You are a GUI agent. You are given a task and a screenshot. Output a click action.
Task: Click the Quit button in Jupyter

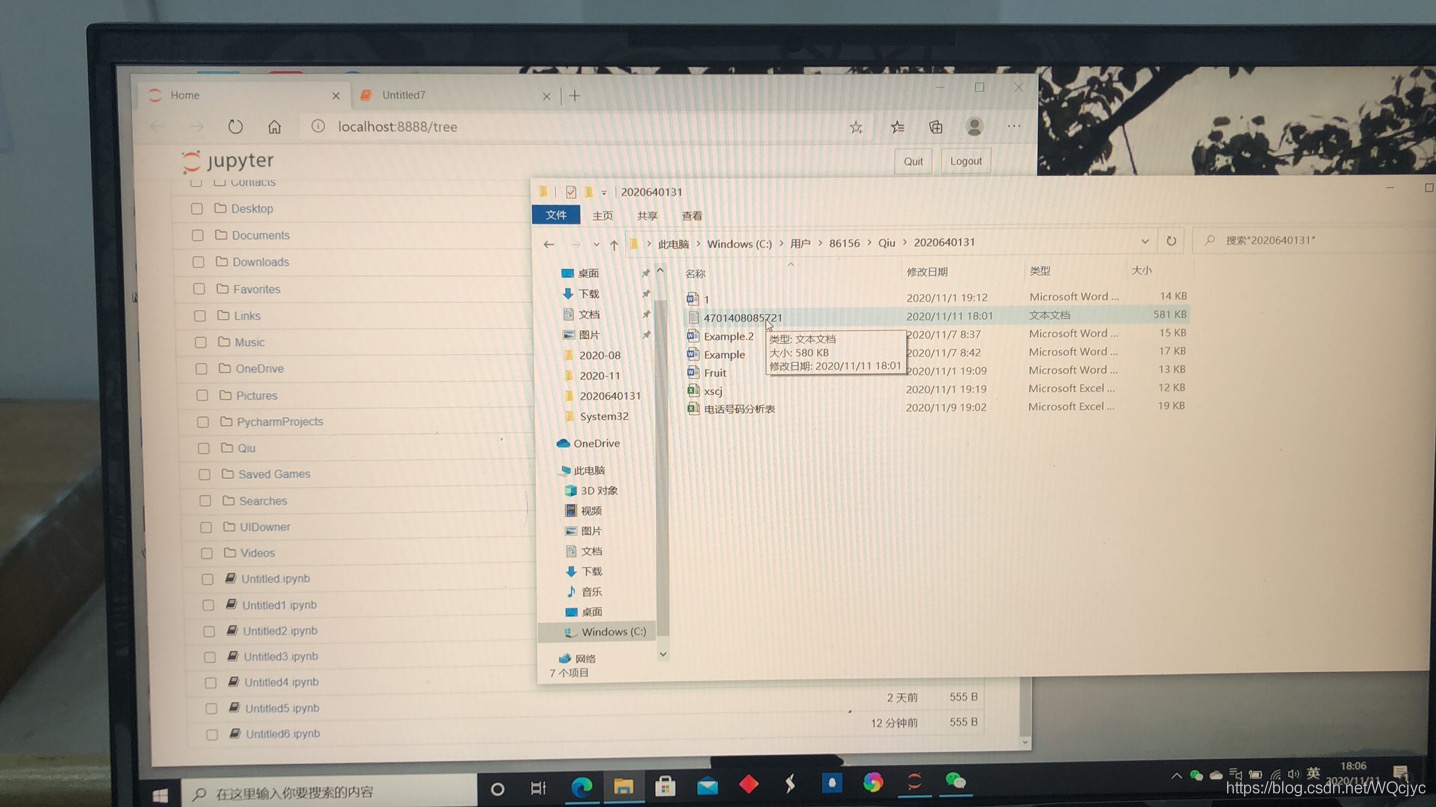click(x=913, y=161)
